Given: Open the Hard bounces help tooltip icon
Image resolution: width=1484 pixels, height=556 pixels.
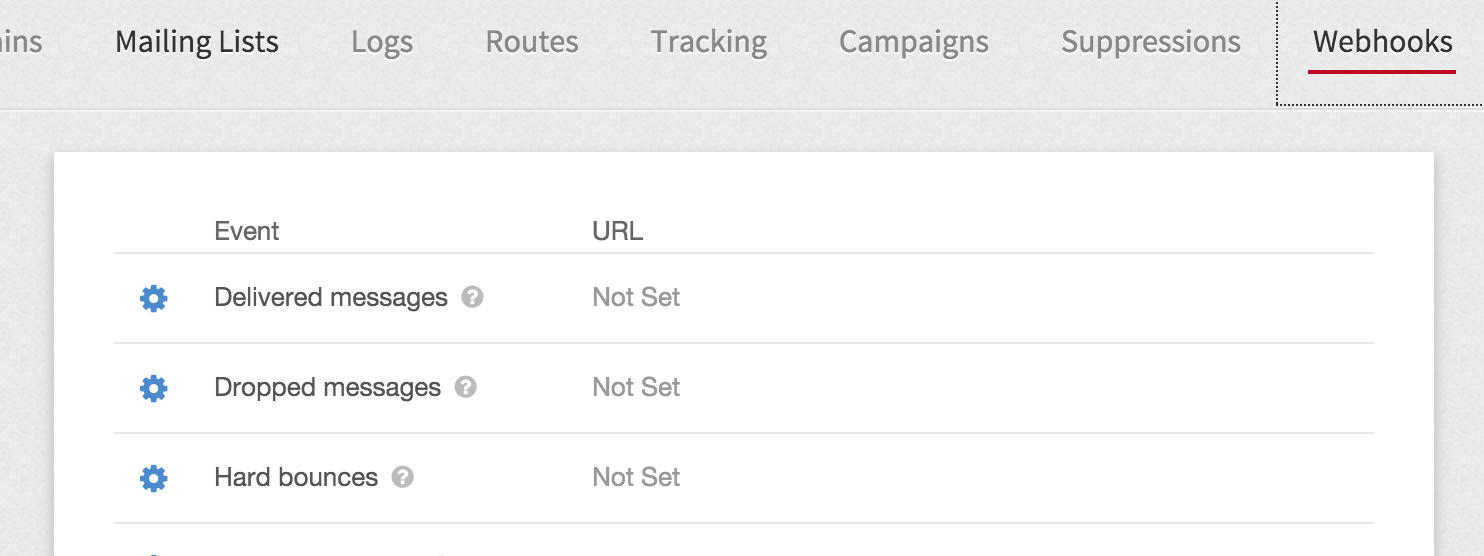Looking at the screenshot, I should pyautogui.click(x=403, y=477).
